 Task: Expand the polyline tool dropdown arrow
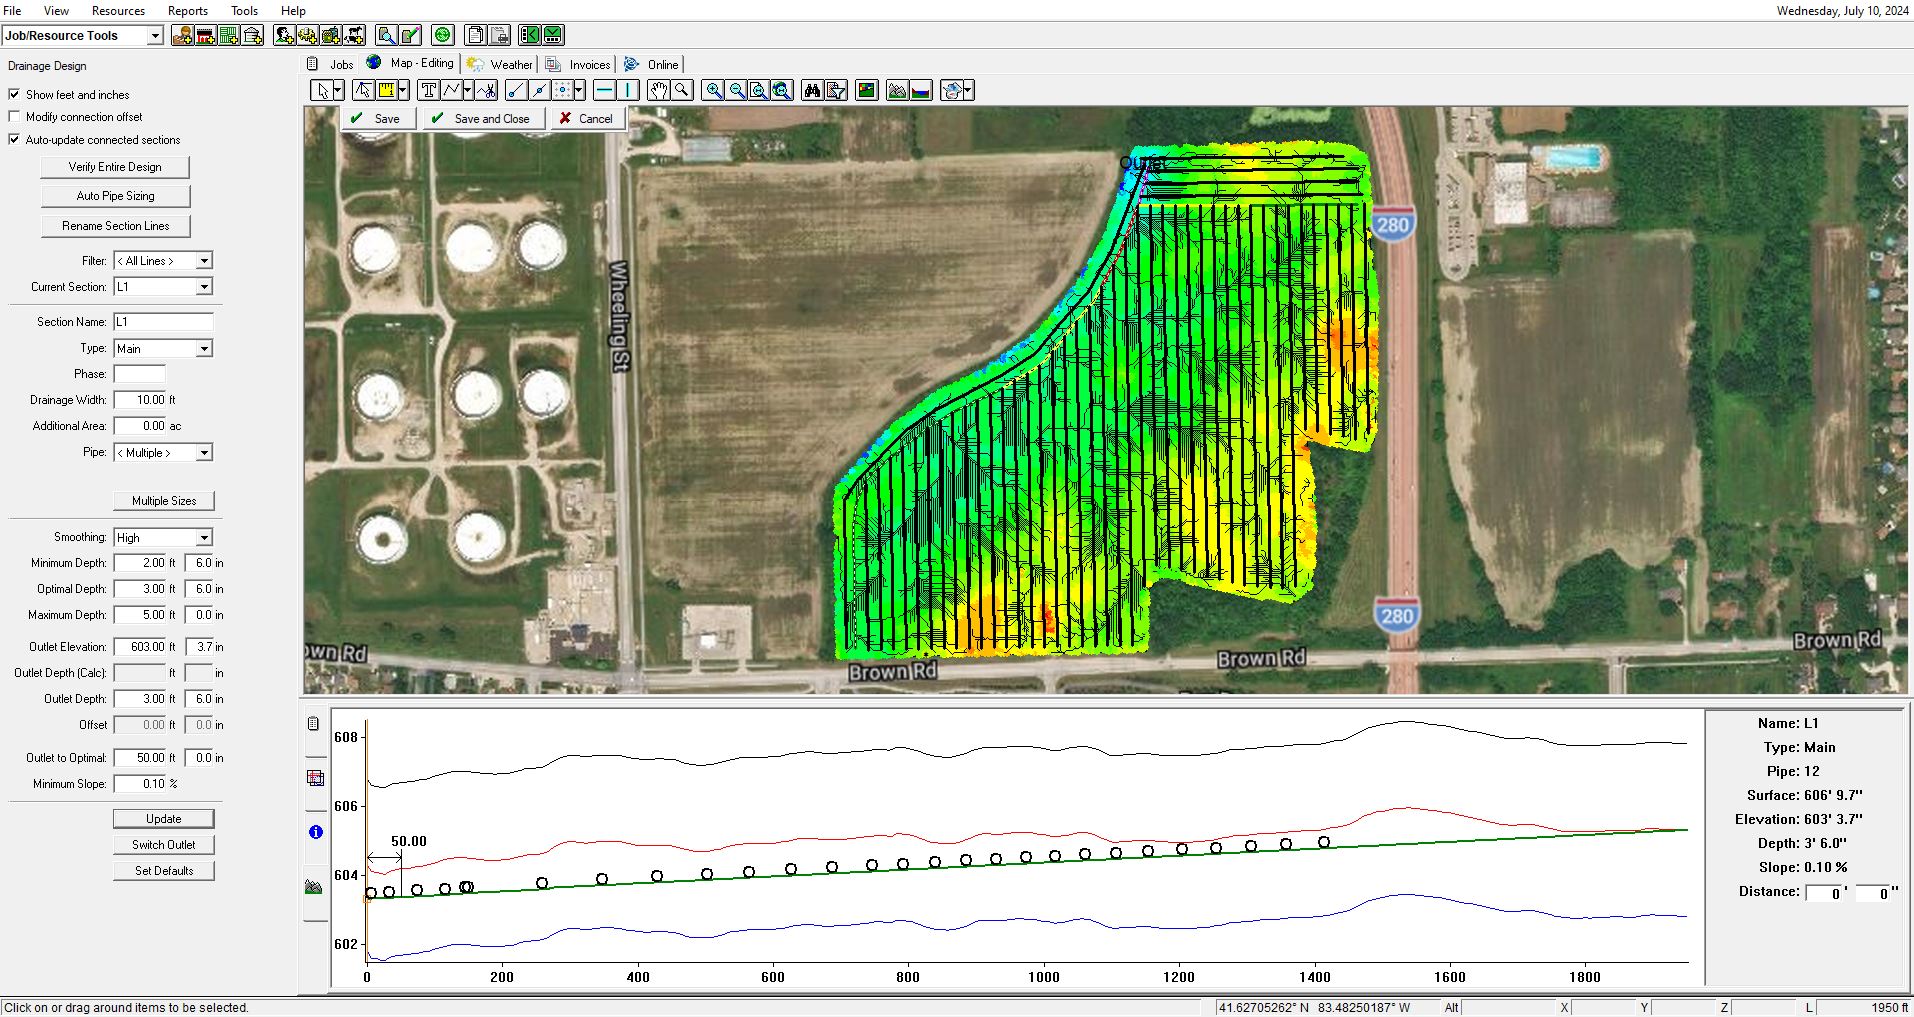click(x=467, y=91)
